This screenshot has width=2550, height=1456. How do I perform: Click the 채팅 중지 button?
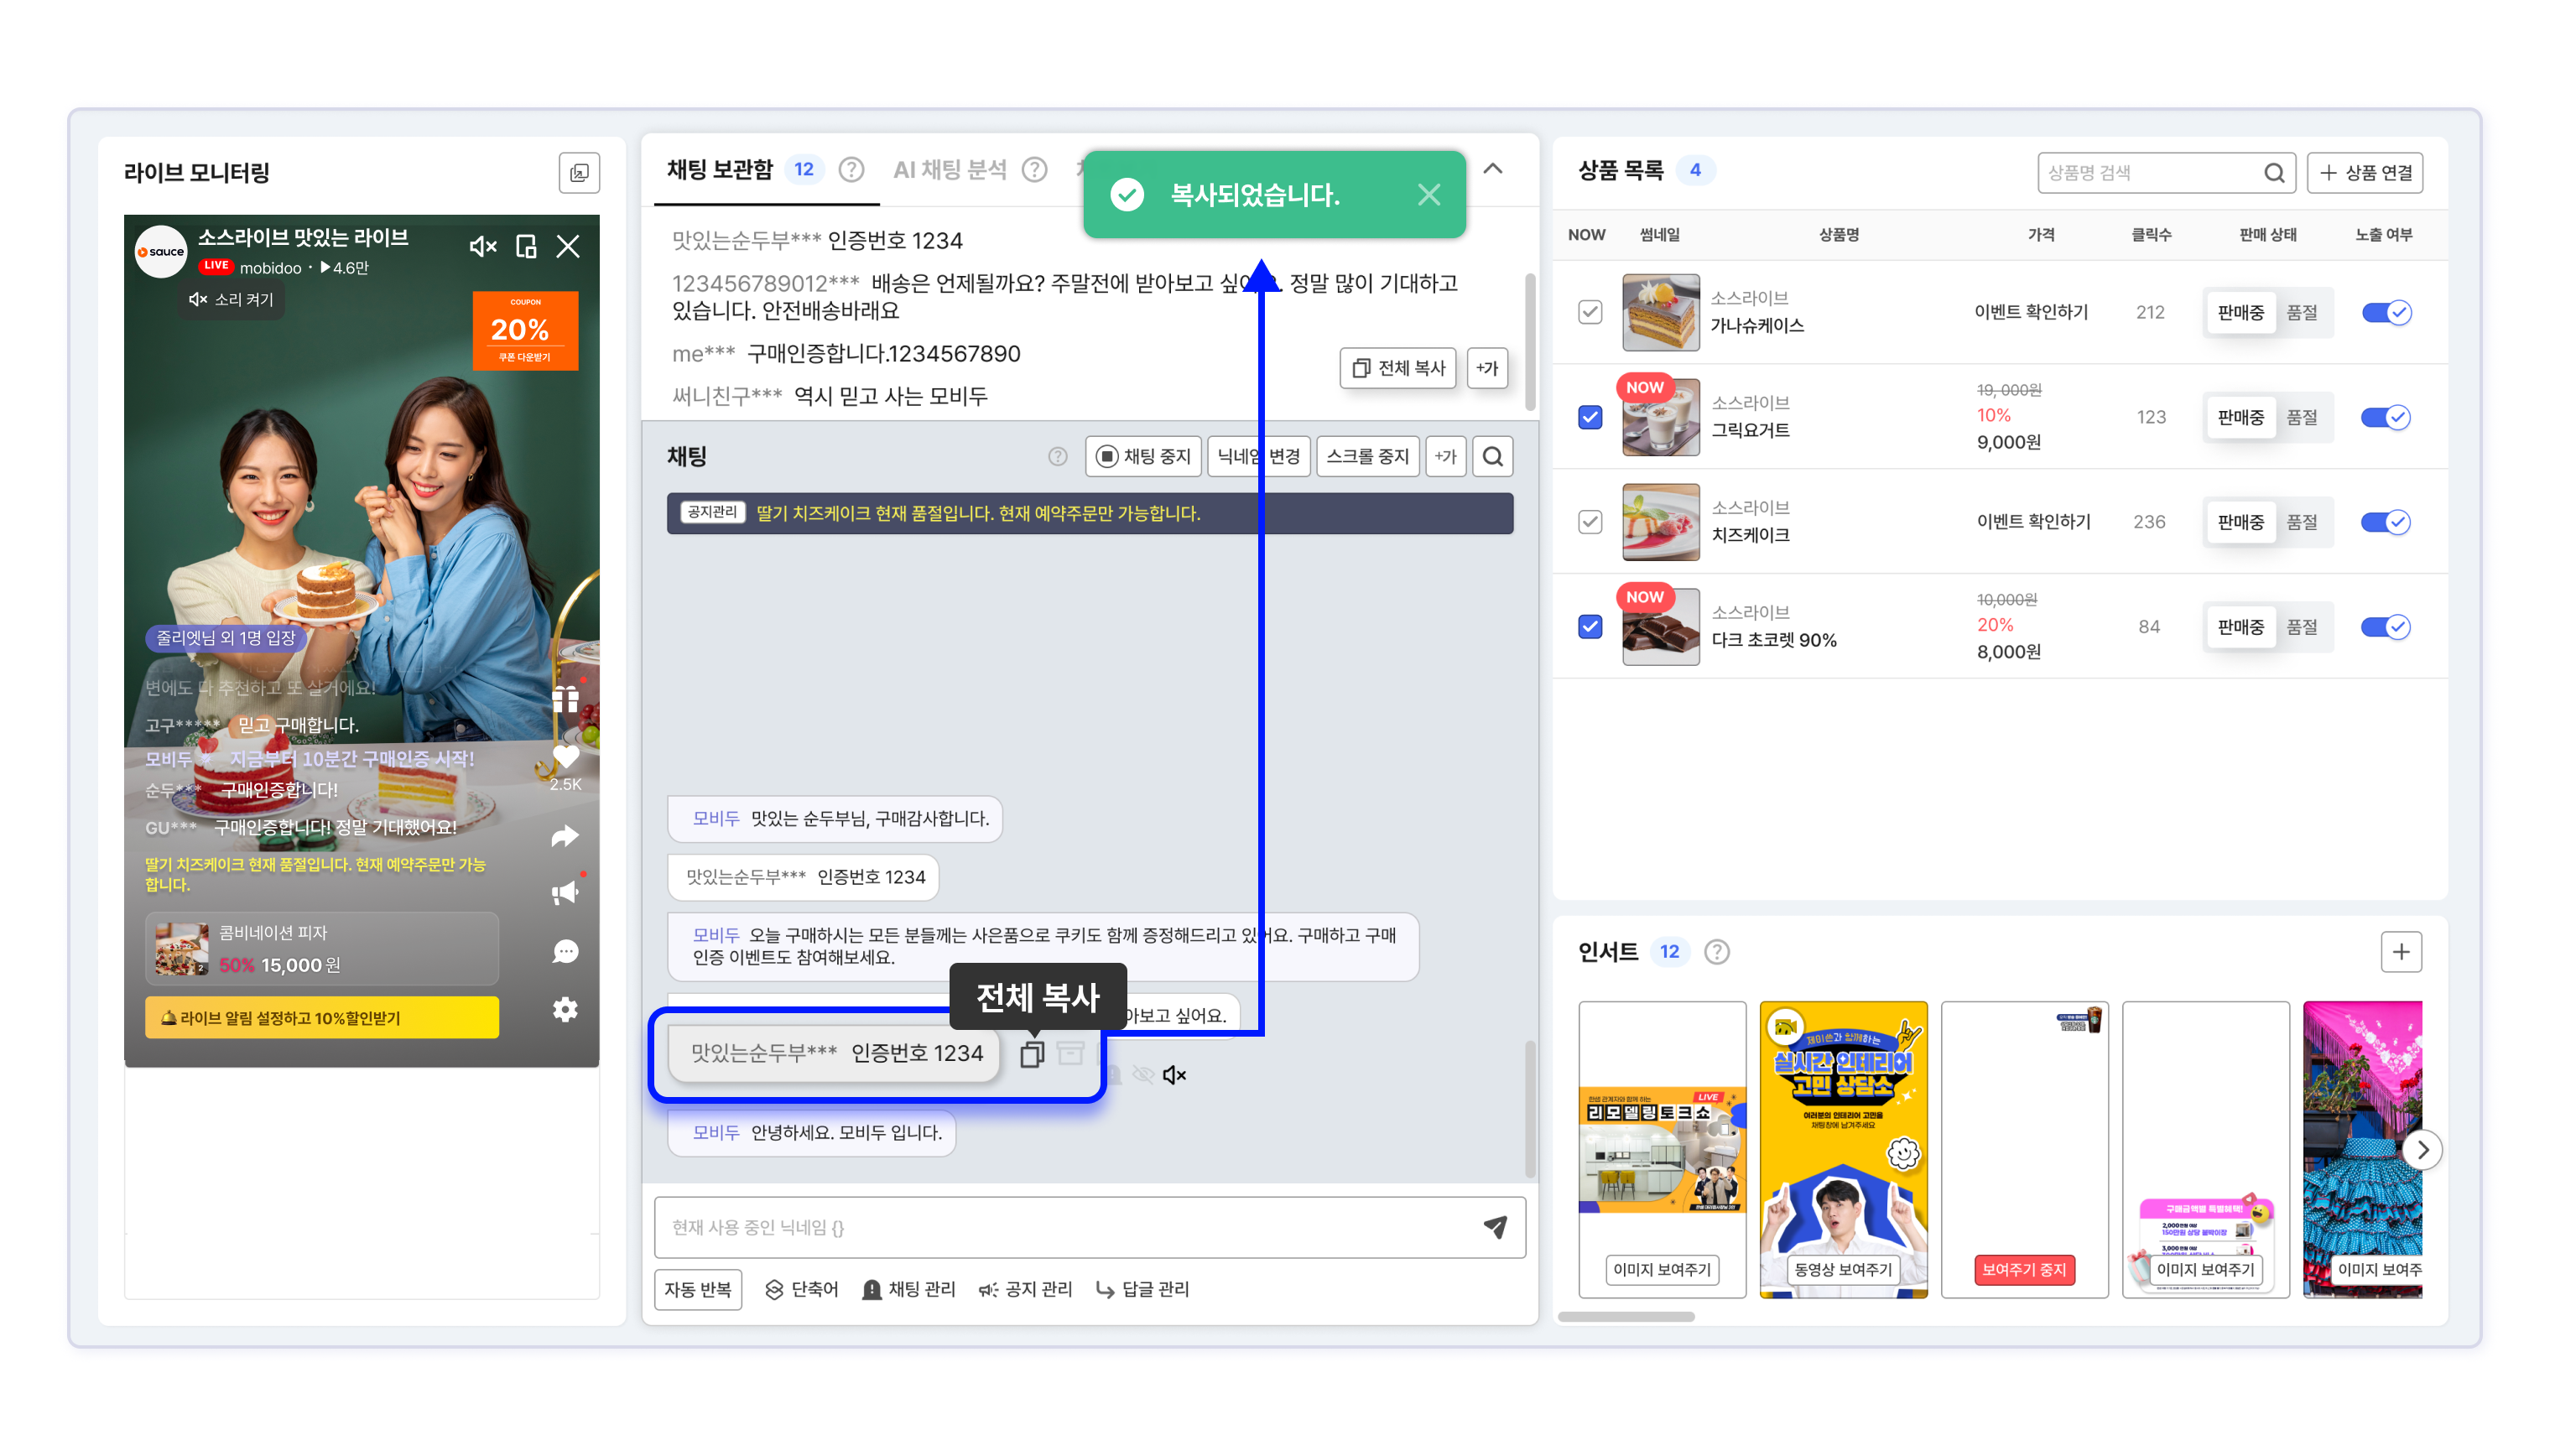click(x=1143, y=457)
